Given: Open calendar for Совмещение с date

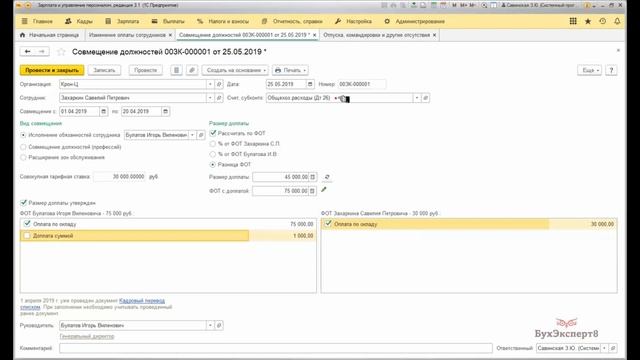Looking at the screenshot, I should click(x=104, y=111).
